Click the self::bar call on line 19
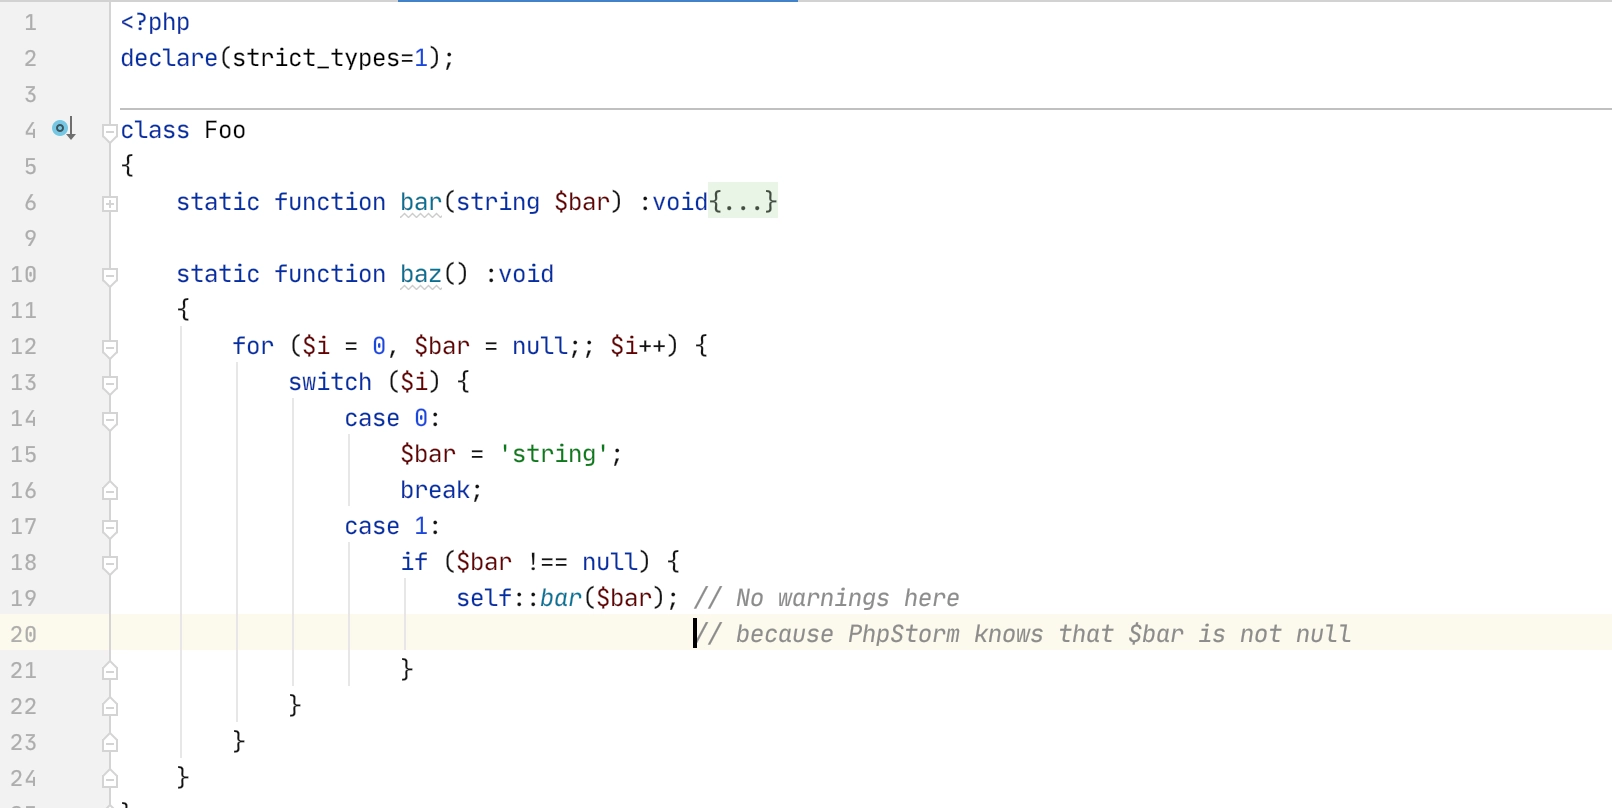The height and width of the screenshot is (808, 1612). 567,598
